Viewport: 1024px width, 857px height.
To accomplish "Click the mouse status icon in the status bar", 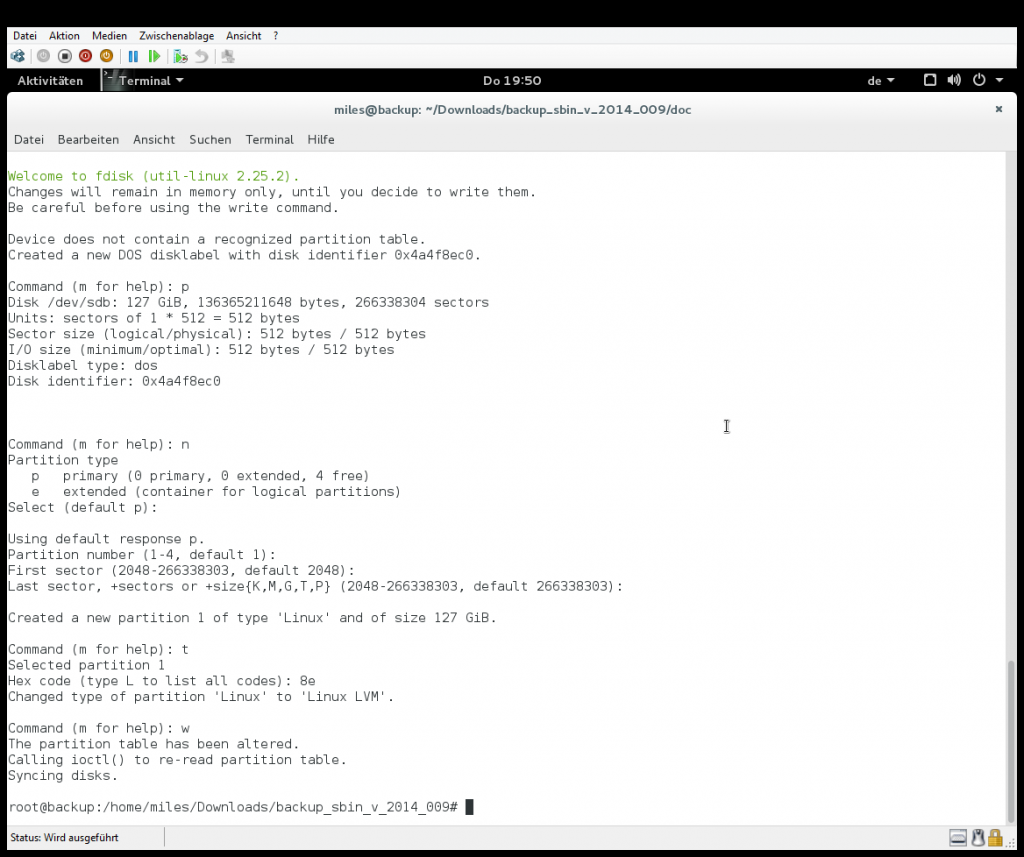I will pyautogui.click(x=978, y=837).
